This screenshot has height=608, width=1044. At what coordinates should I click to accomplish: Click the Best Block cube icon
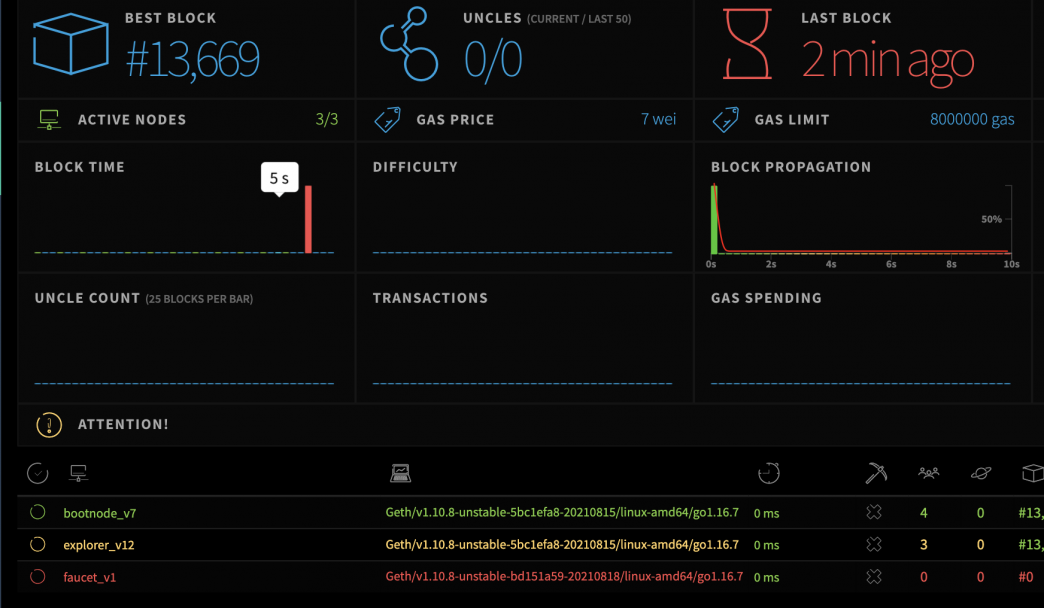tap(70, 45)
